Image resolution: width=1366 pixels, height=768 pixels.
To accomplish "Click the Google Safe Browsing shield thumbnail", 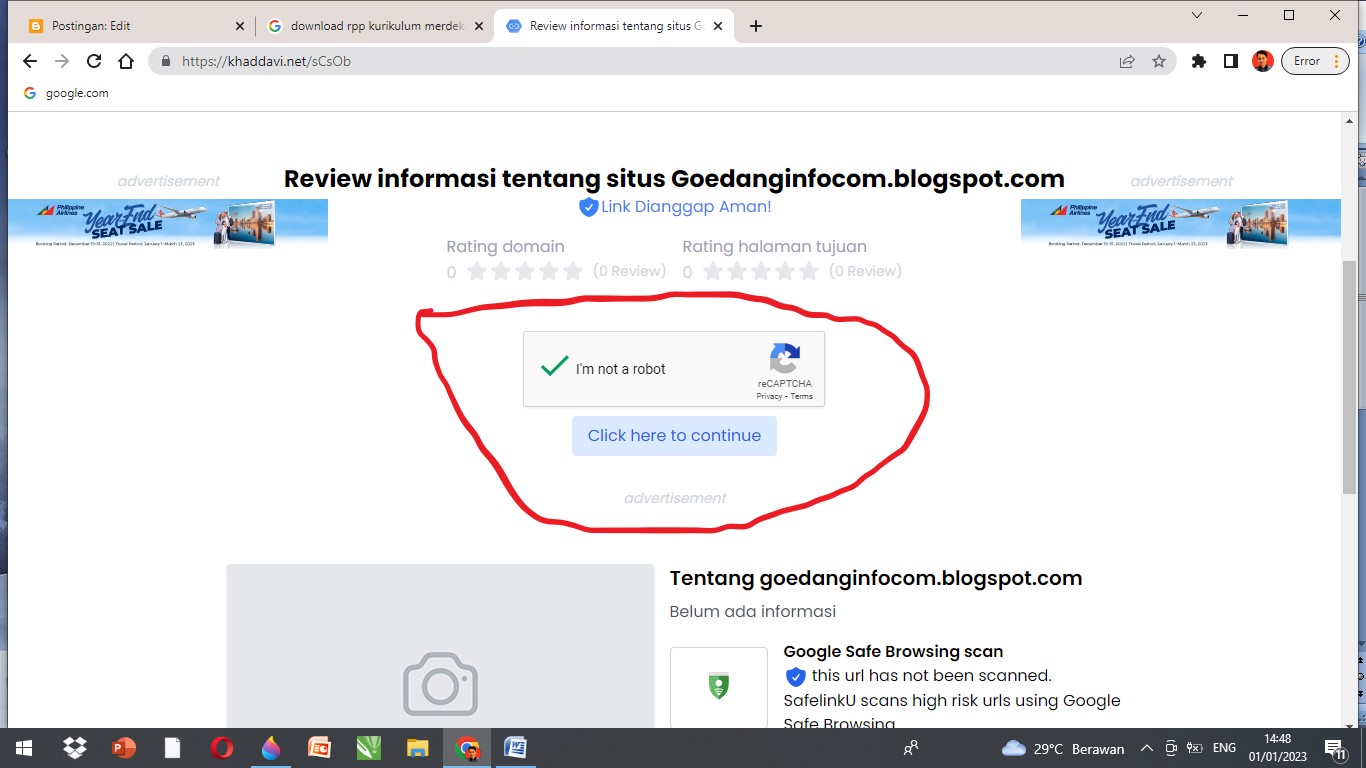I will click(x=719, y=688).
